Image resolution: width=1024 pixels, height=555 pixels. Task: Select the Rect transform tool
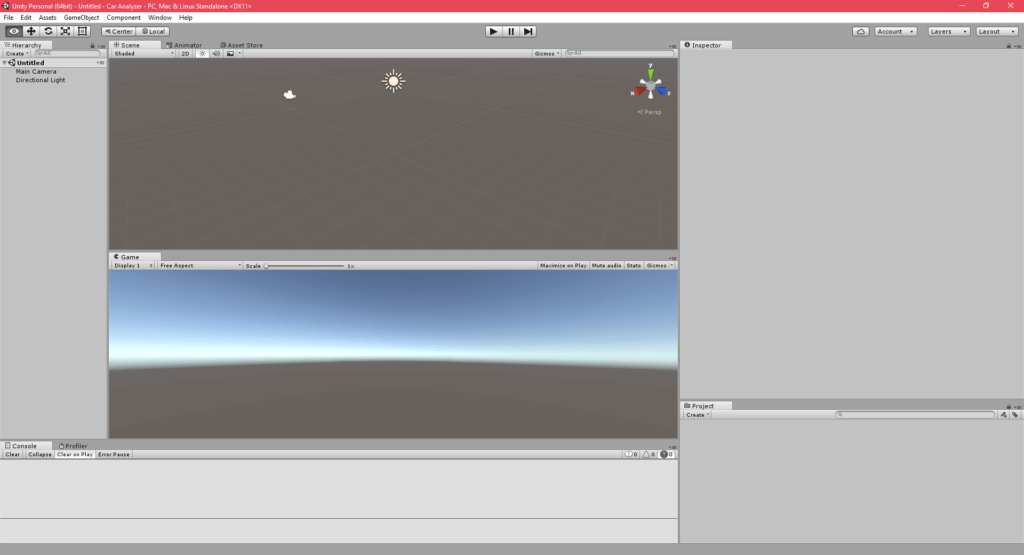(x=82, y=31)
